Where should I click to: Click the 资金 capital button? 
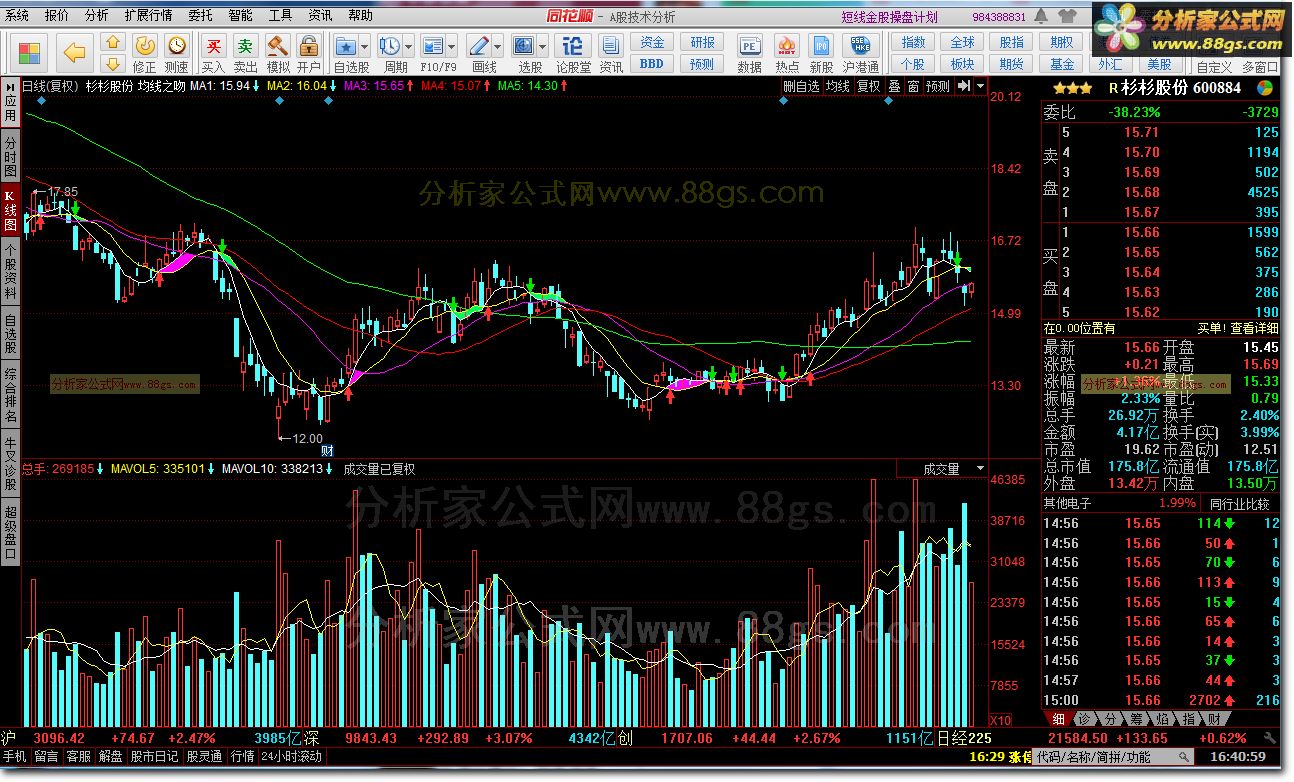[x=652, y=43]
